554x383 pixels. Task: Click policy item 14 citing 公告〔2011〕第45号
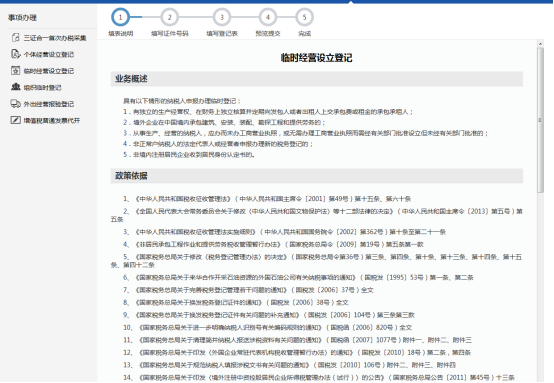[319, 378]
